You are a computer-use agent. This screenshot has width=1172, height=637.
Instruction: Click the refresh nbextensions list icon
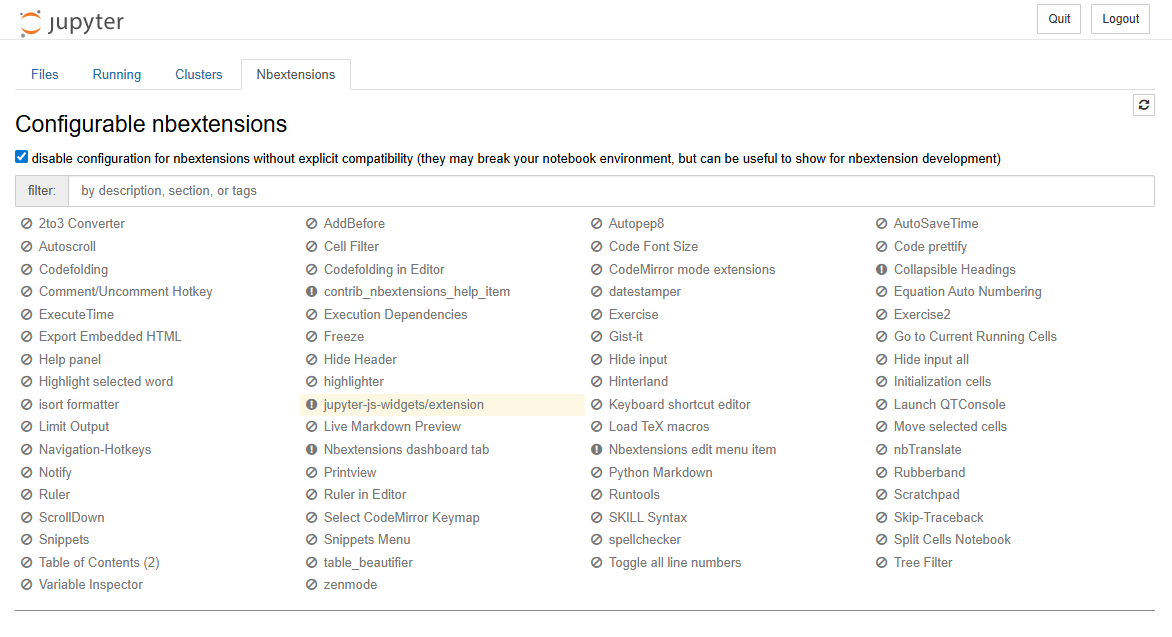click(1144, 105)
